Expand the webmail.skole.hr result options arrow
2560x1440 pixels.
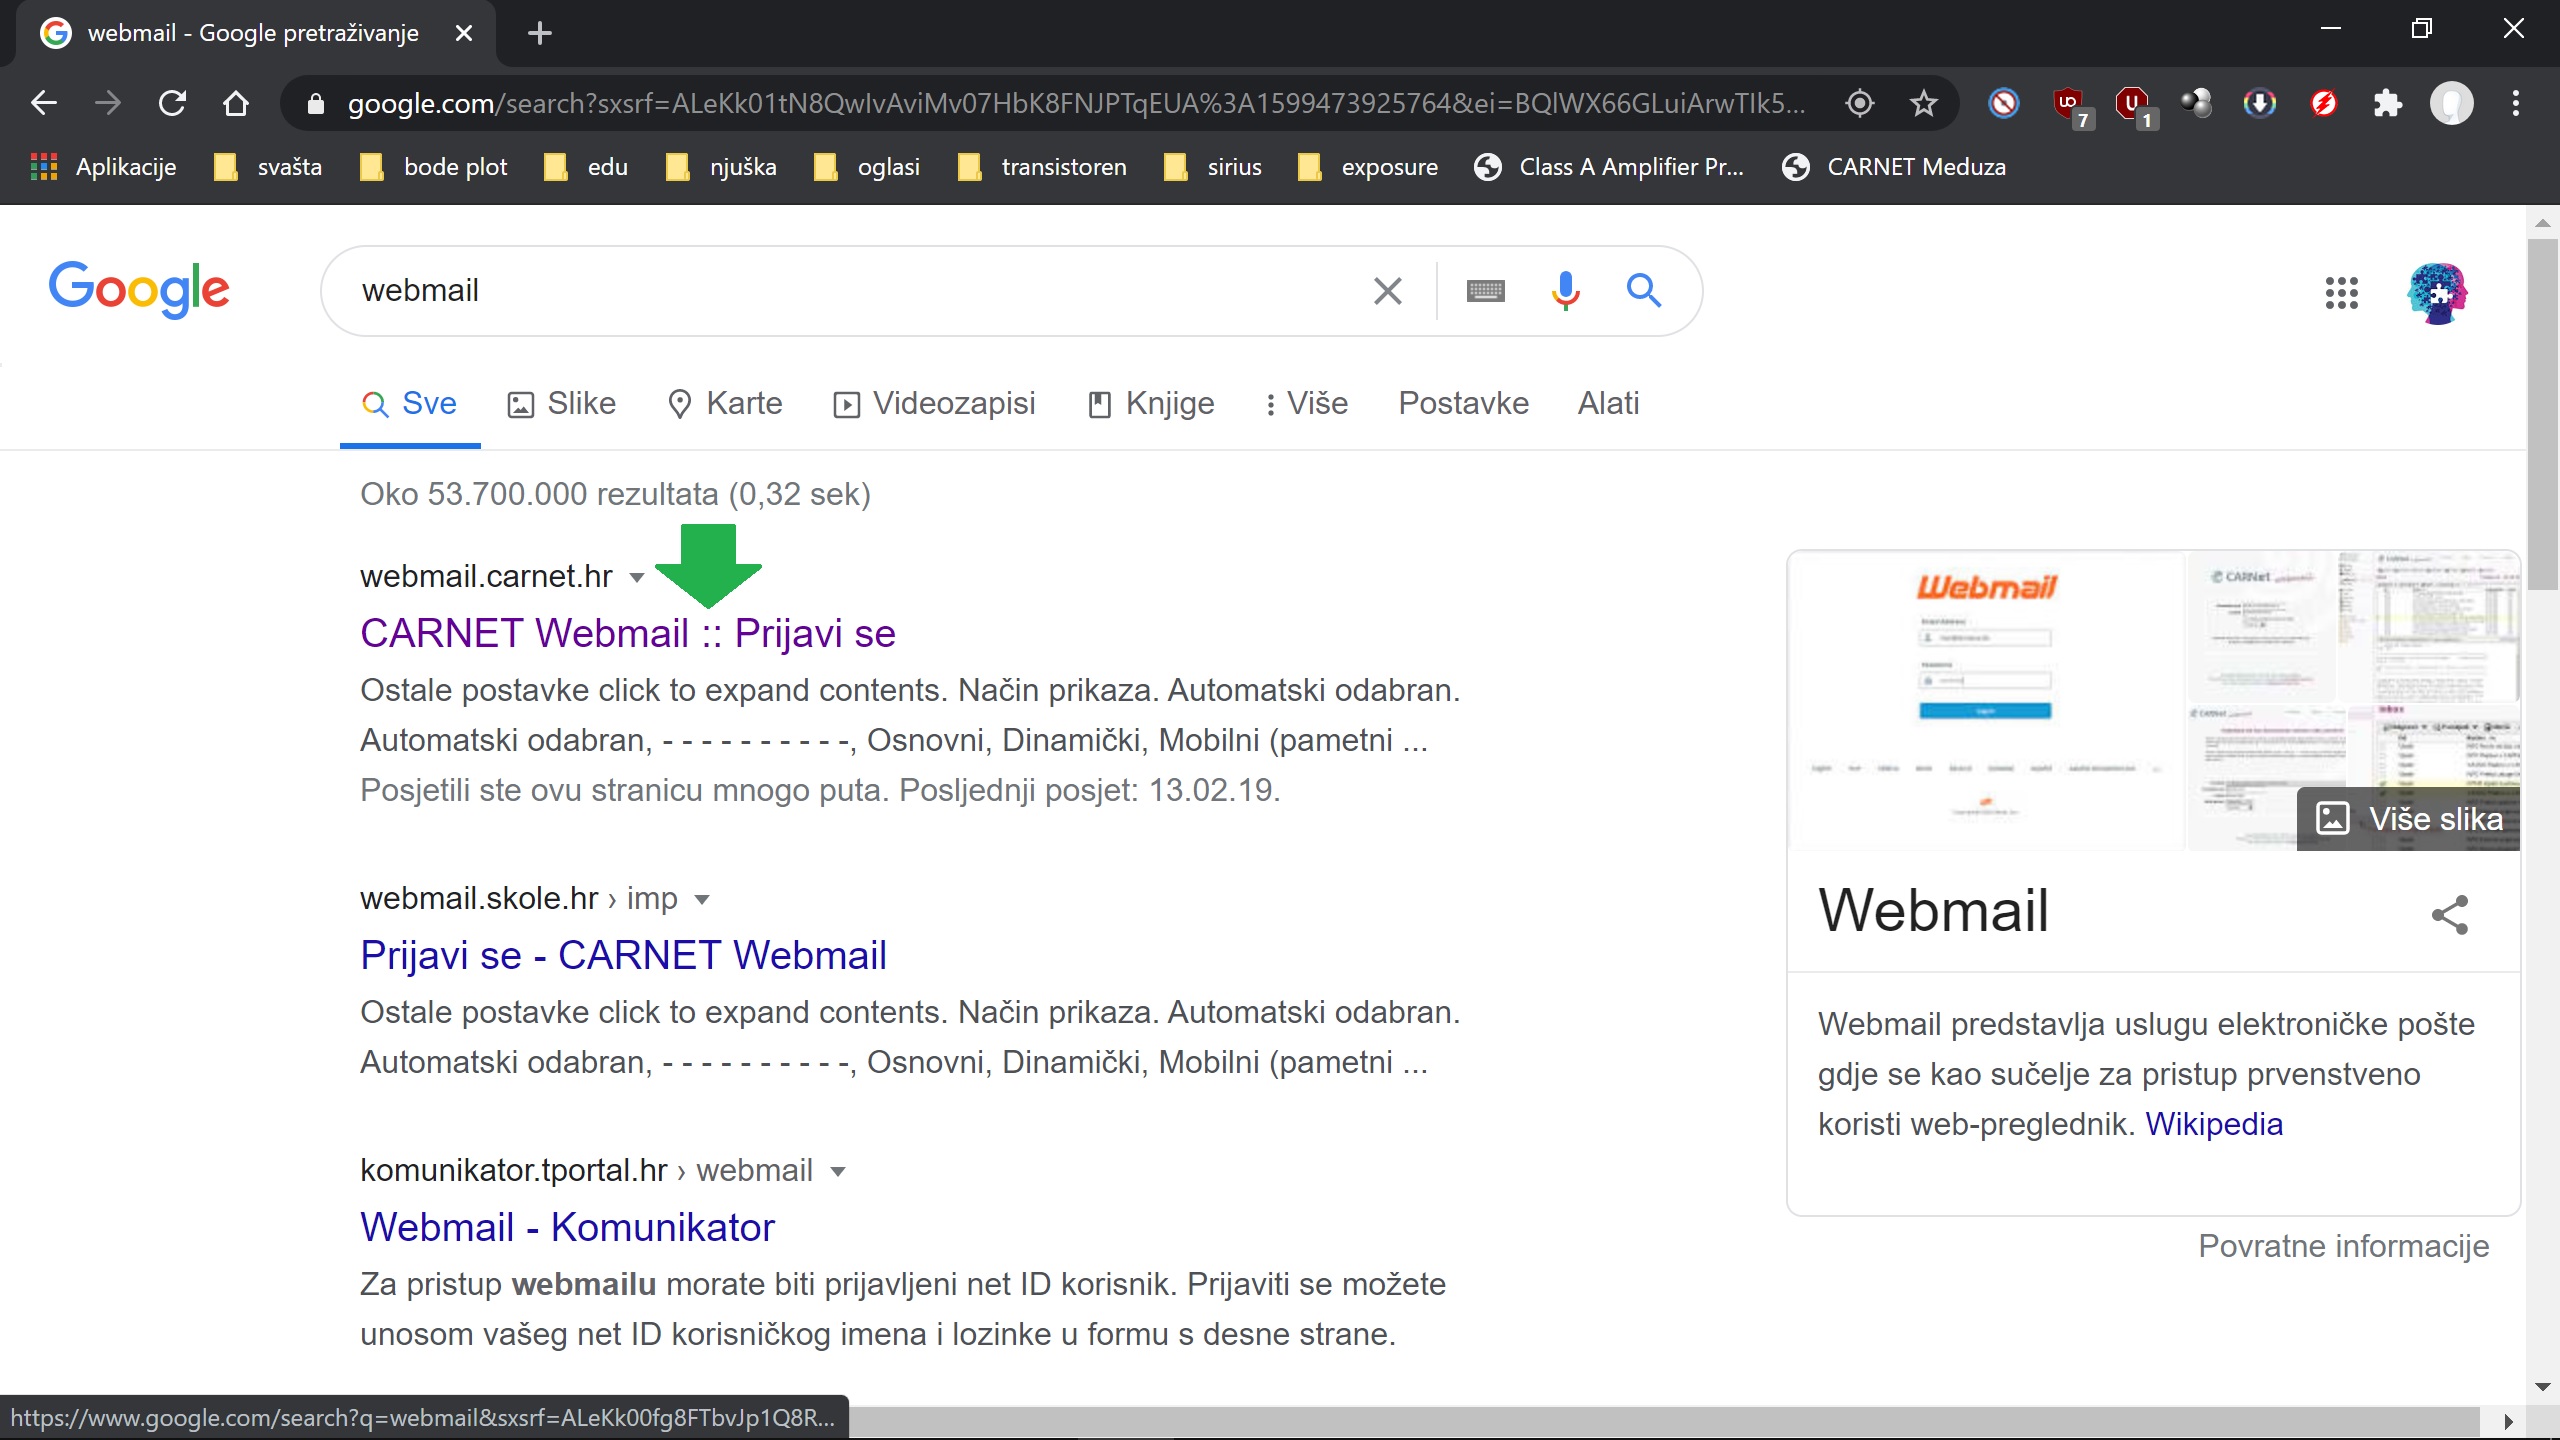(702, 899)
